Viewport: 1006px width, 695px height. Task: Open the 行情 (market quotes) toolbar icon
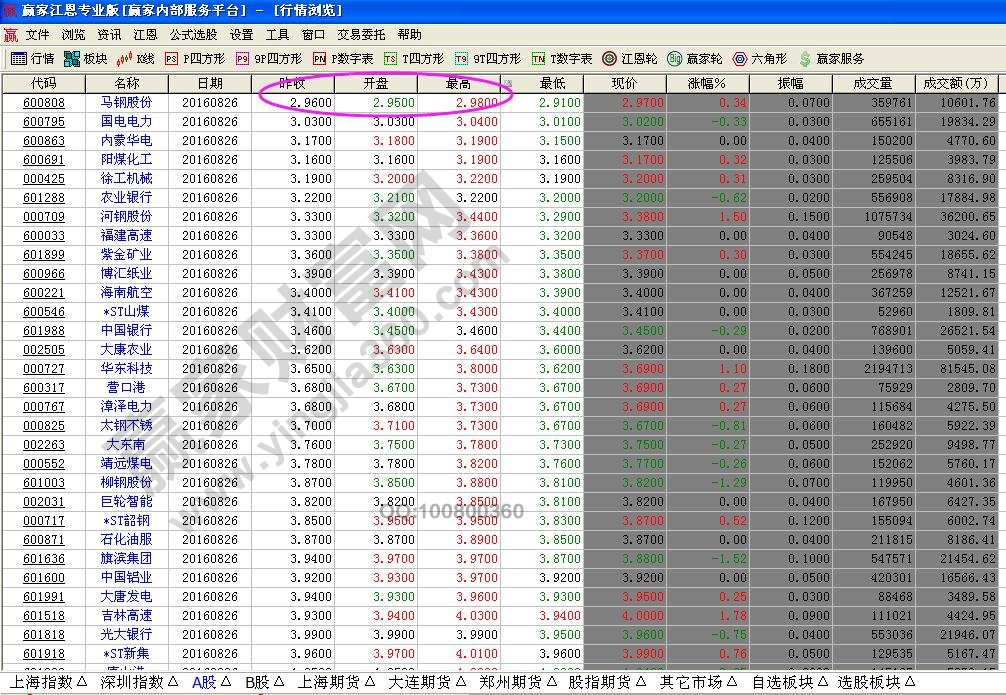click(x=30, y=58)
